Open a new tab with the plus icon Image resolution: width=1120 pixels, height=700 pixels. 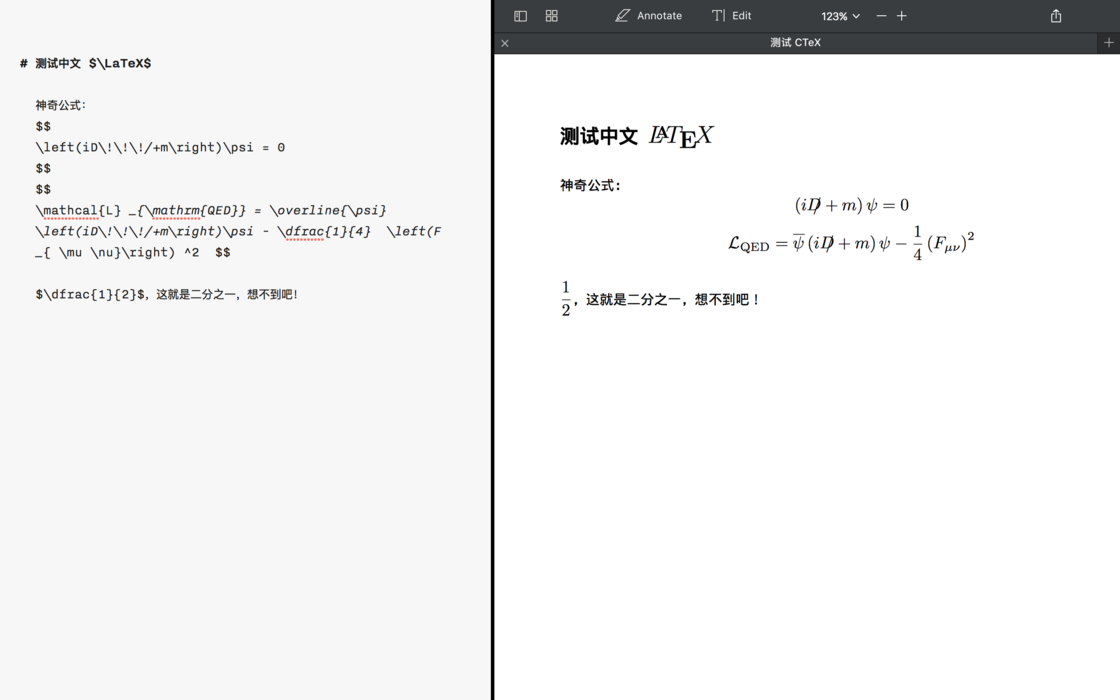tap(1108, 42)
